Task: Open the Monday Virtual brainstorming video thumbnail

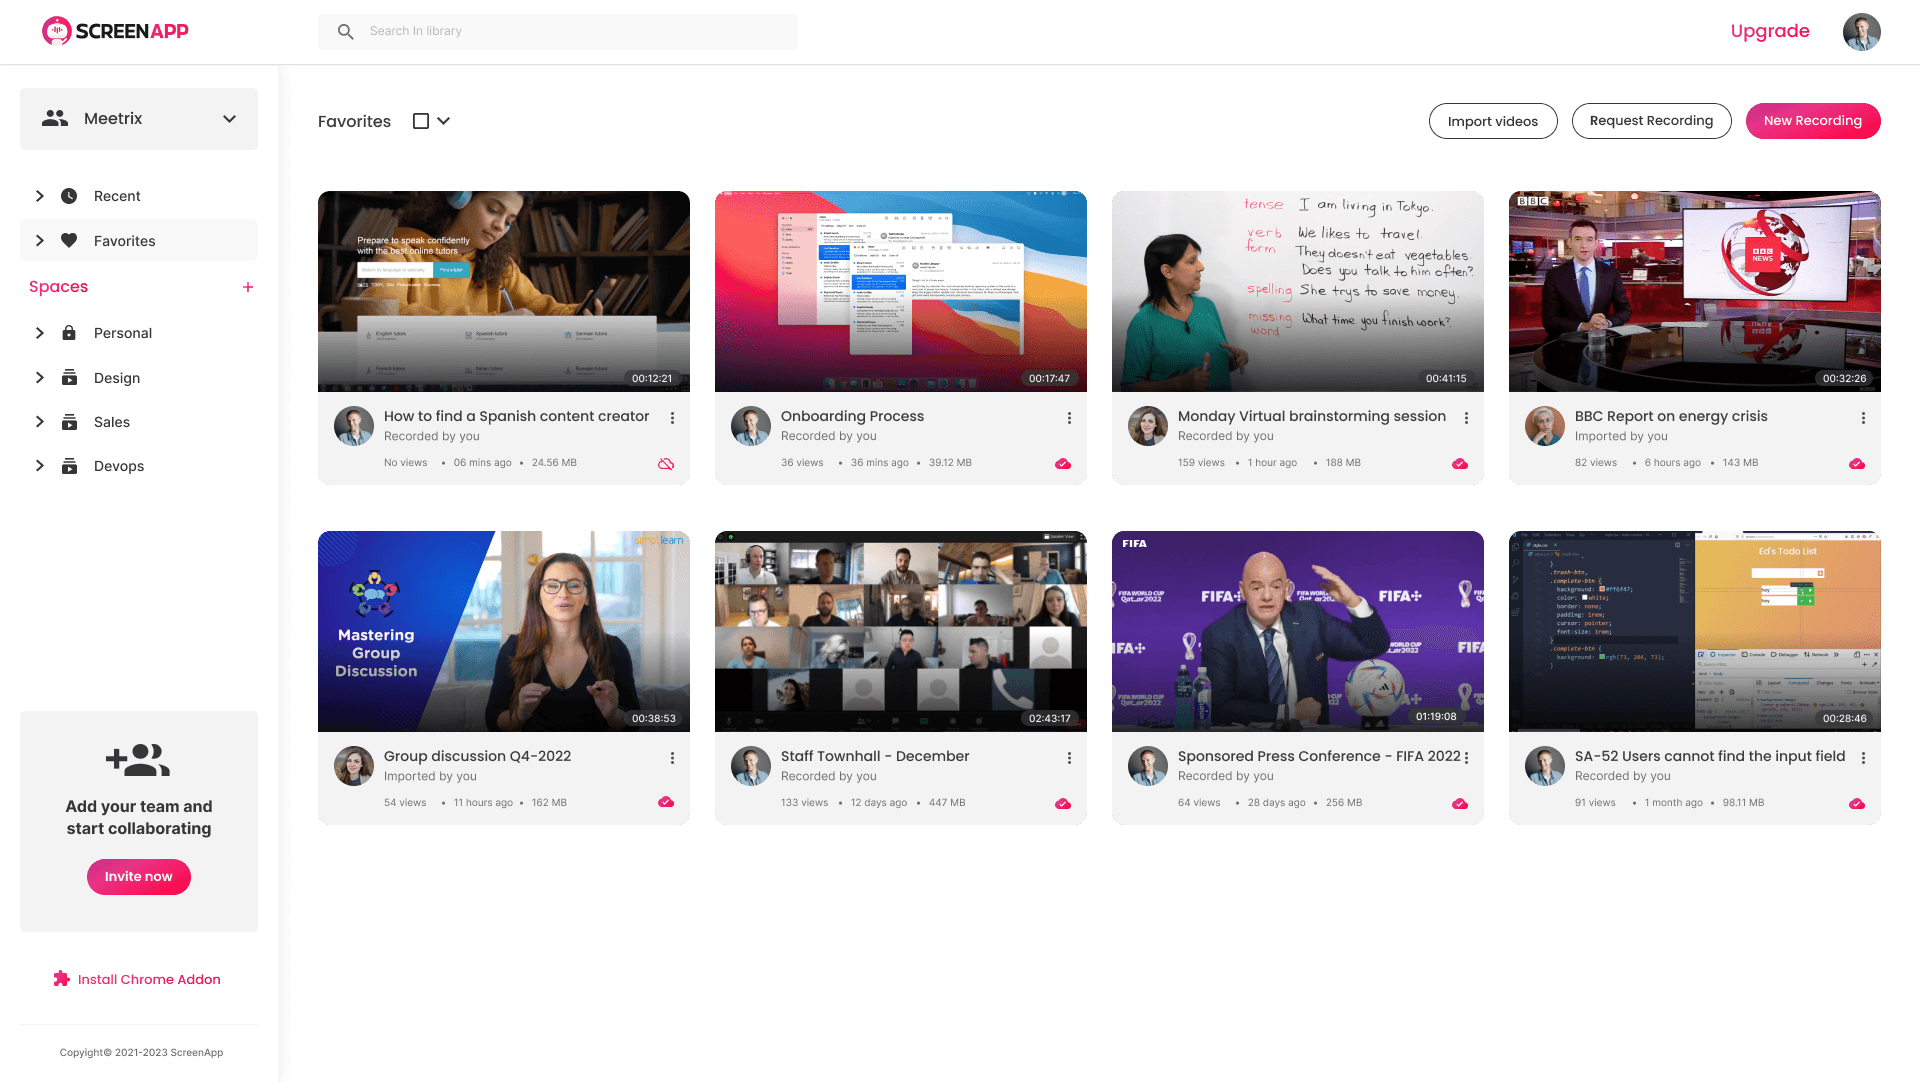Action: pos(1298,291)
